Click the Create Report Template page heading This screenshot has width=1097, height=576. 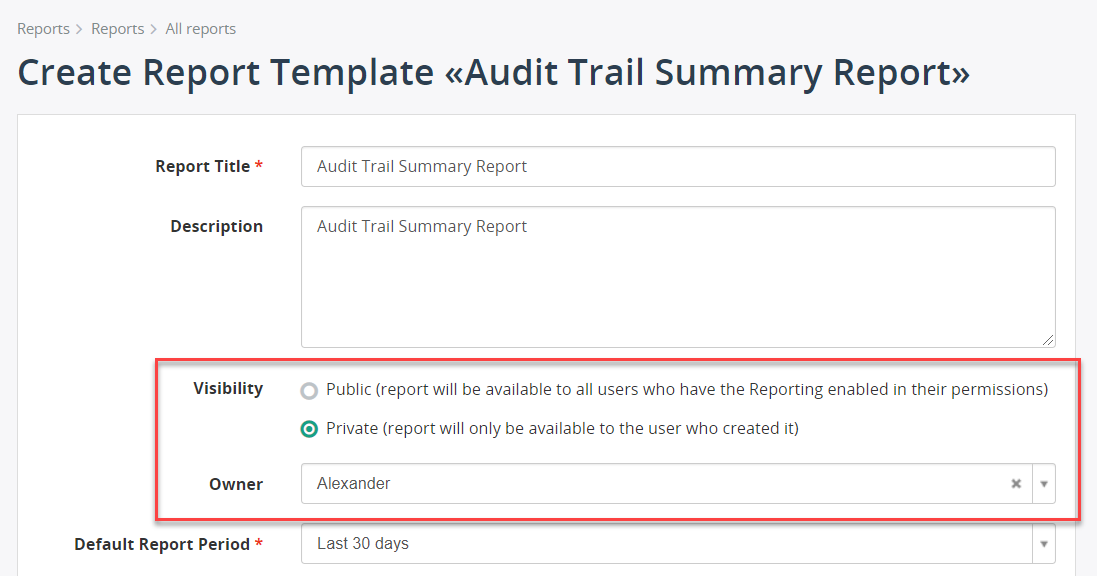pos(494,73)
